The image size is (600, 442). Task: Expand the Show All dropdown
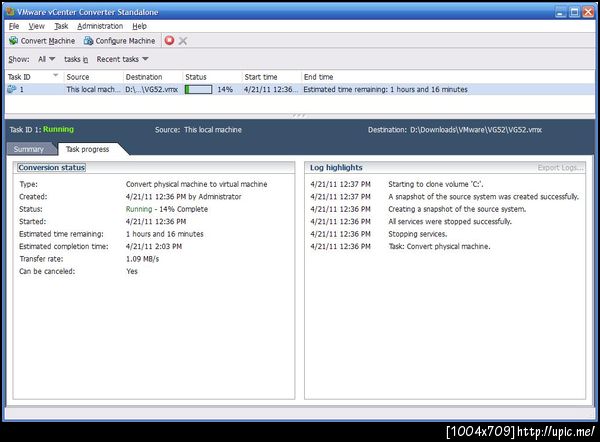(x=46, y=59)
